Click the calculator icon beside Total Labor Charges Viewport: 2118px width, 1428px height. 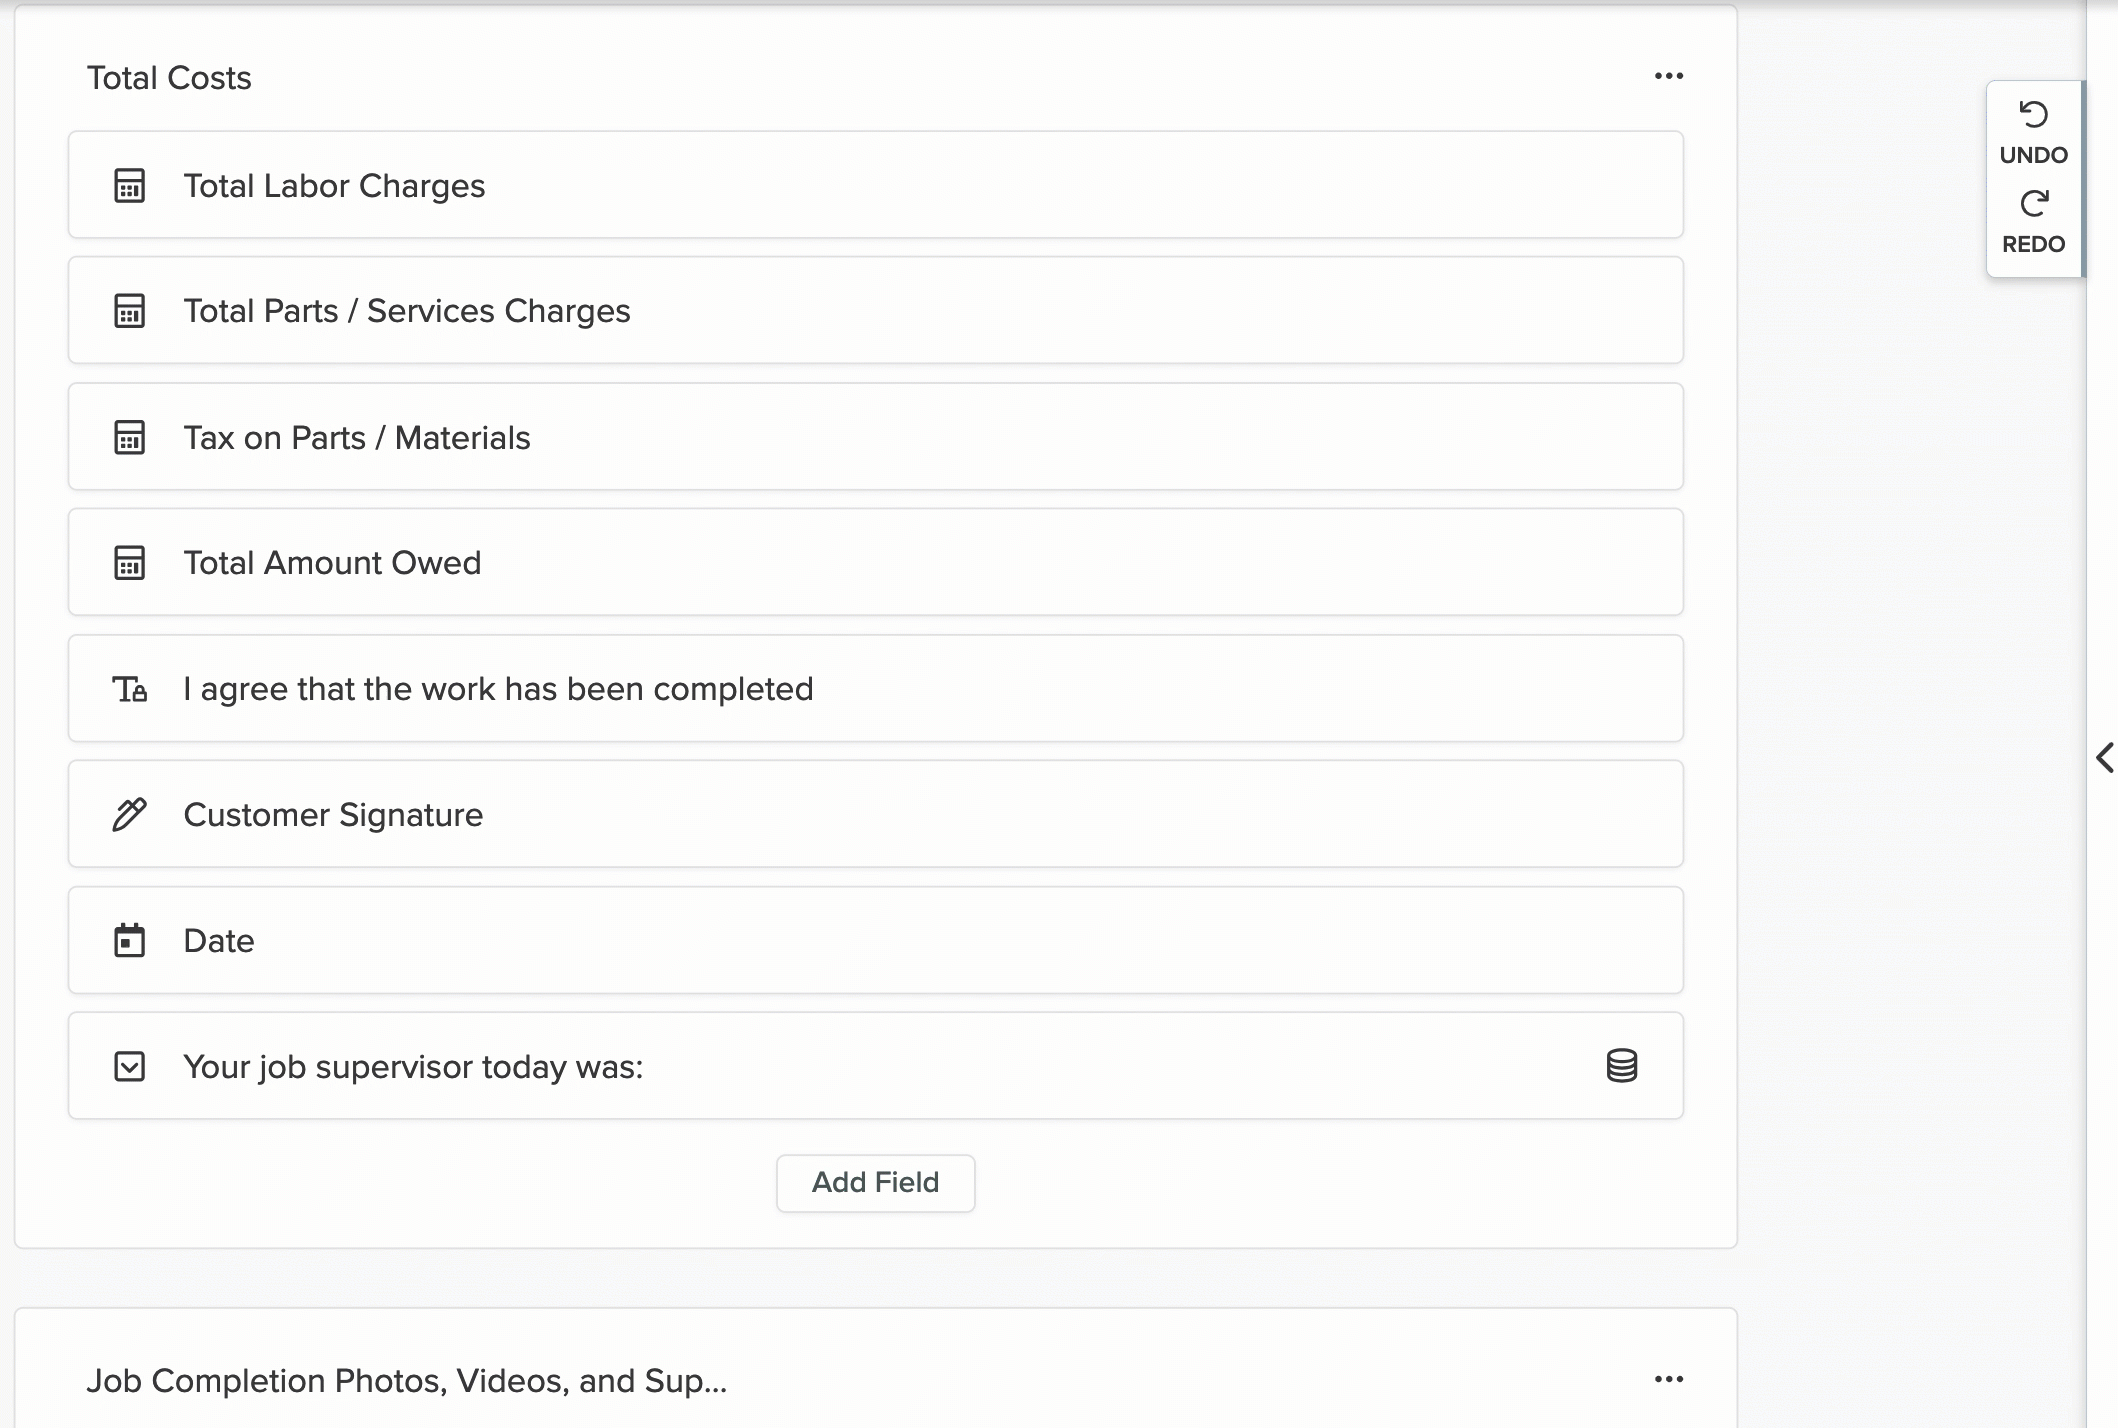point(130,186)
